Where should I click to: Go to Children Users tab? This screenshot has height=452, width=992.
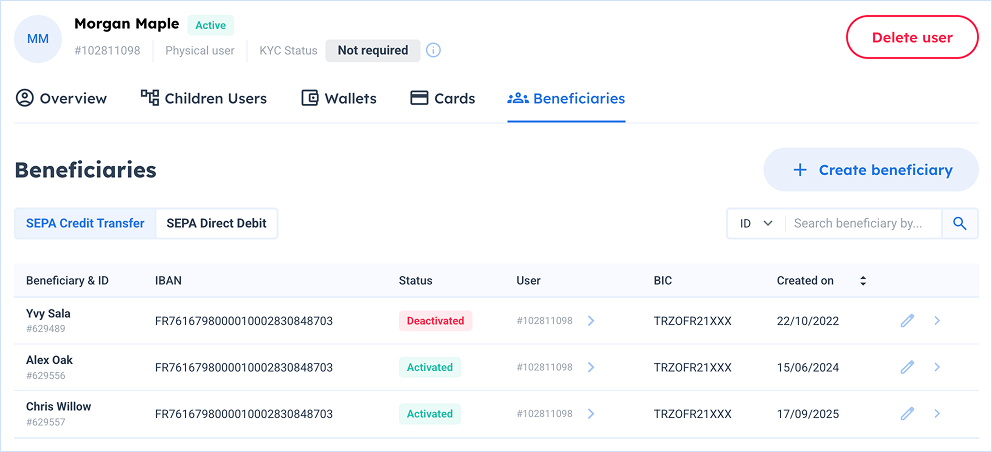click(x=204, y=98)
